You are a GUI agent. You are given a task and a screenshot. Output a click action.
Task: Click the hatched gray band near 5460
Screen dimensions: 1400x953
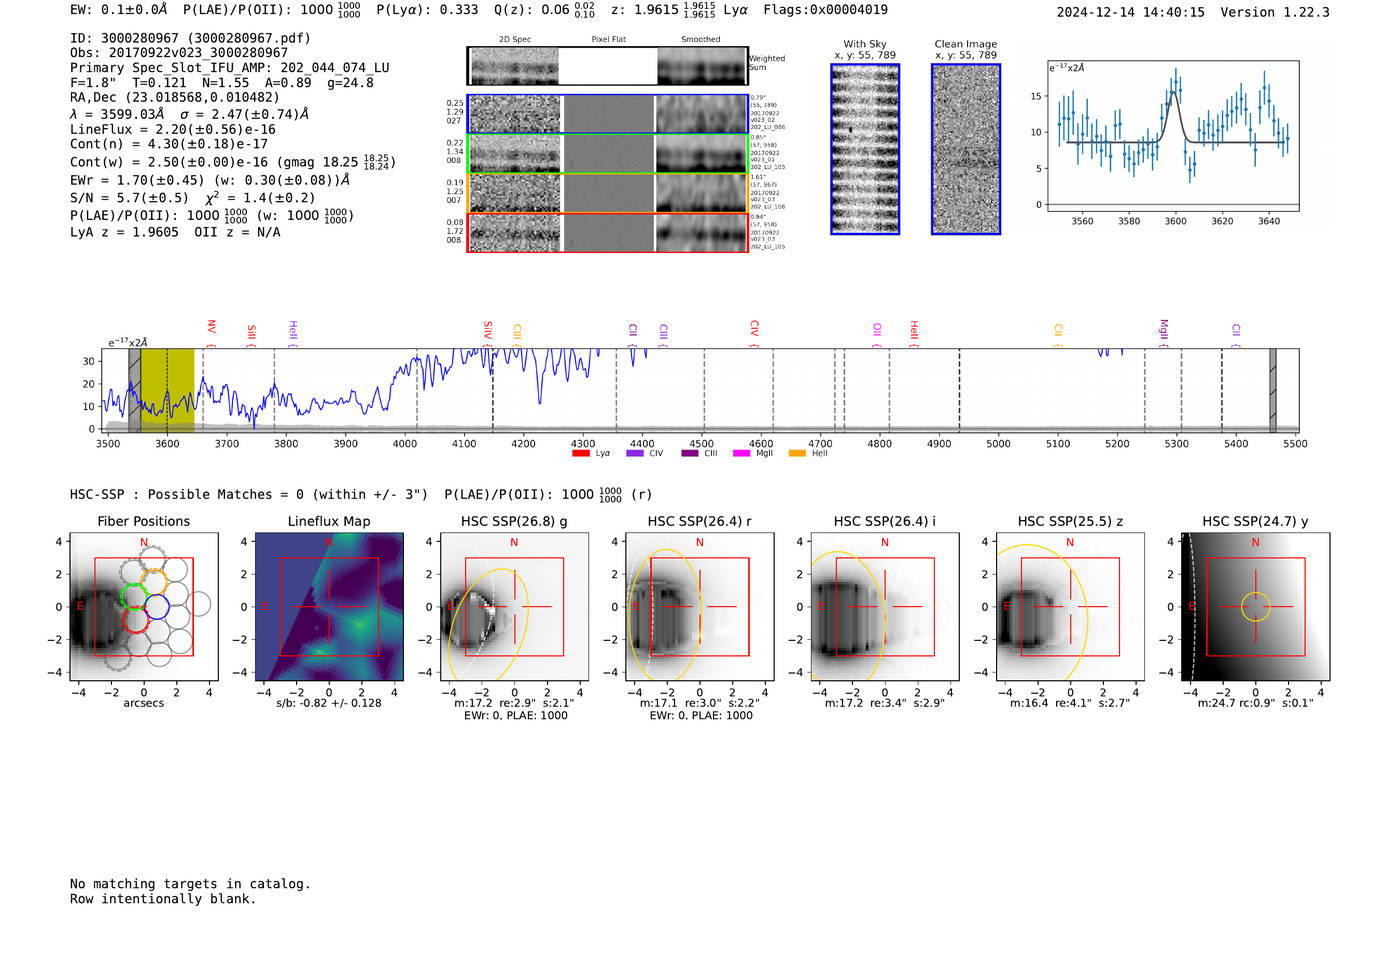[1273, 391]
